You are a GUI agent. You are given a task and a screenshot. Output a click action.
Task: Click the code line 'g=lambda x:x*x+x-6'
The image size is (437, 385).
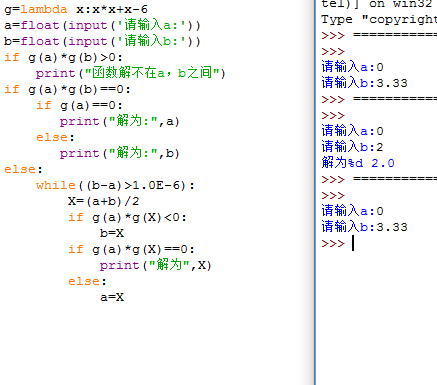tap(76, 9)
